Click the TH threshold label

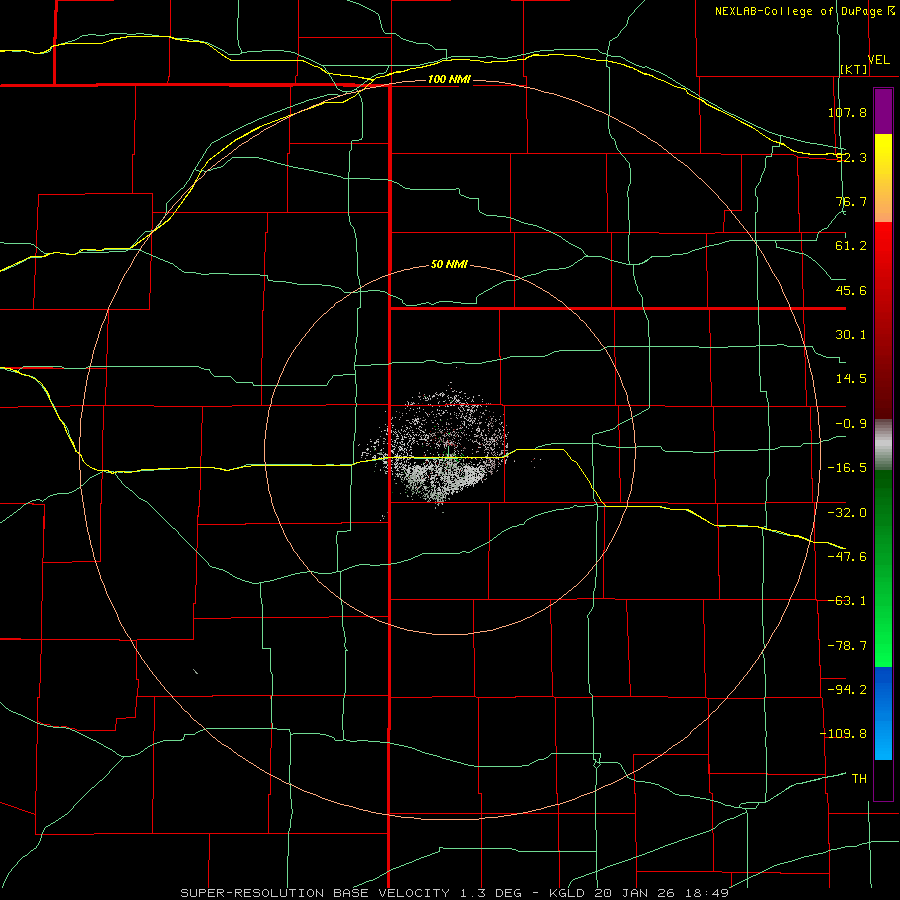(x=859, y=779)
